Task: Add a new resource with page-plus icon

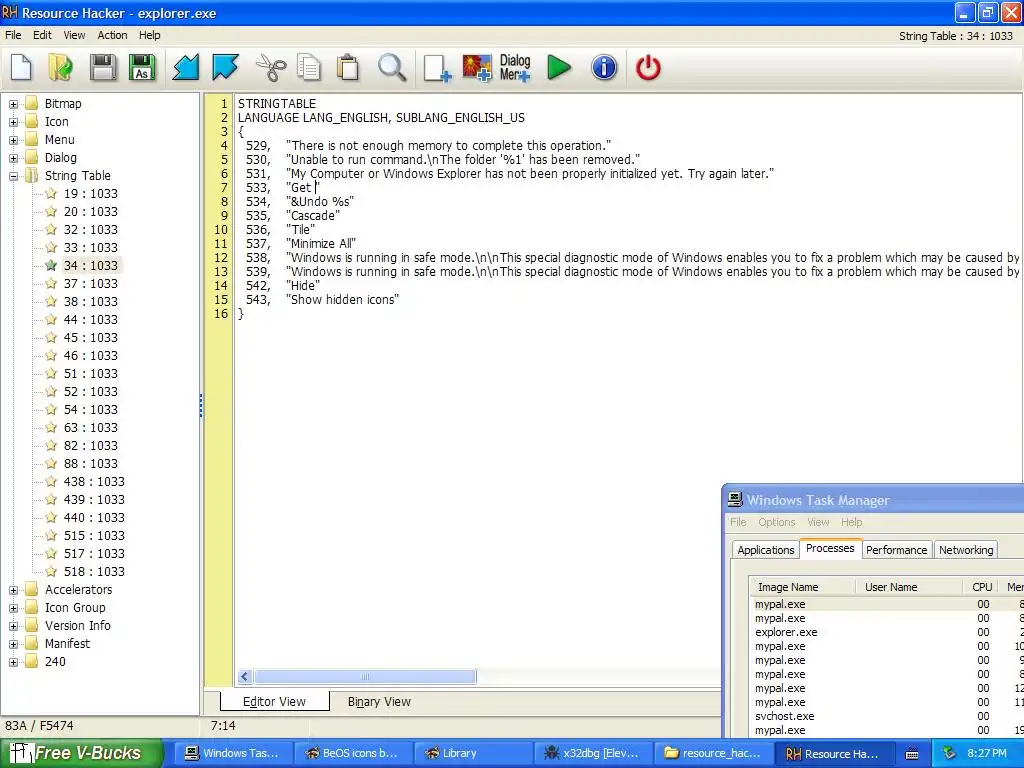Action: [437, 68]
